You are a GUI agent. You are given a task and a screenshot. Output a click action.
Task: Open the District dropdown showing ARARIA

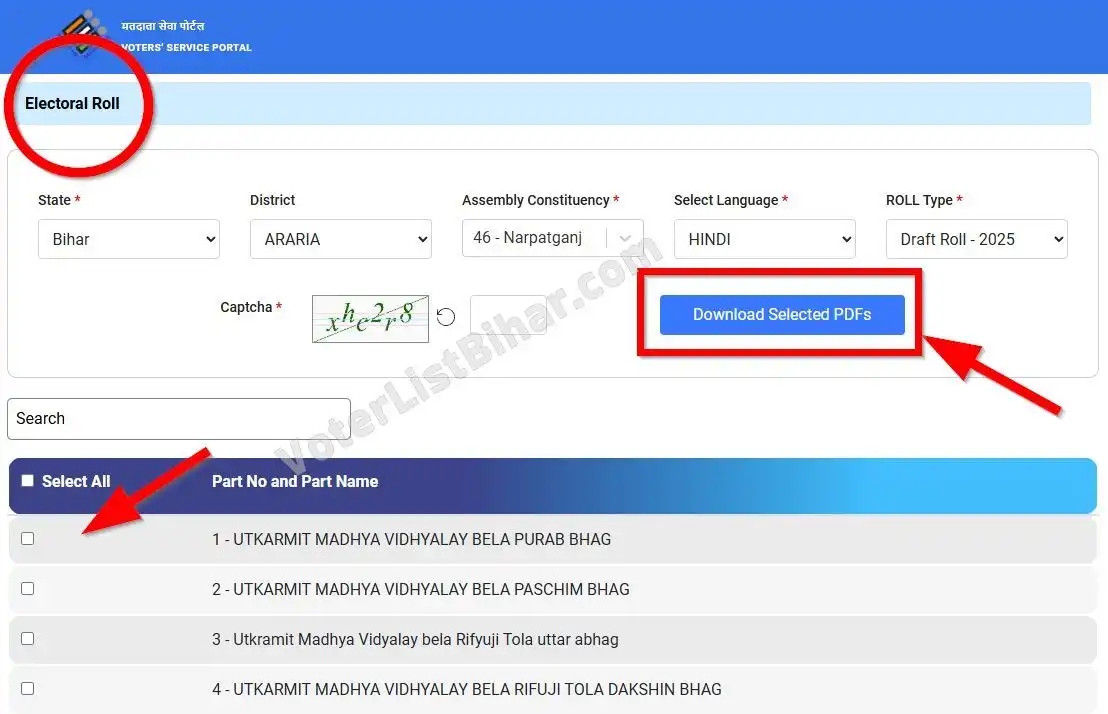coord(340,239)
